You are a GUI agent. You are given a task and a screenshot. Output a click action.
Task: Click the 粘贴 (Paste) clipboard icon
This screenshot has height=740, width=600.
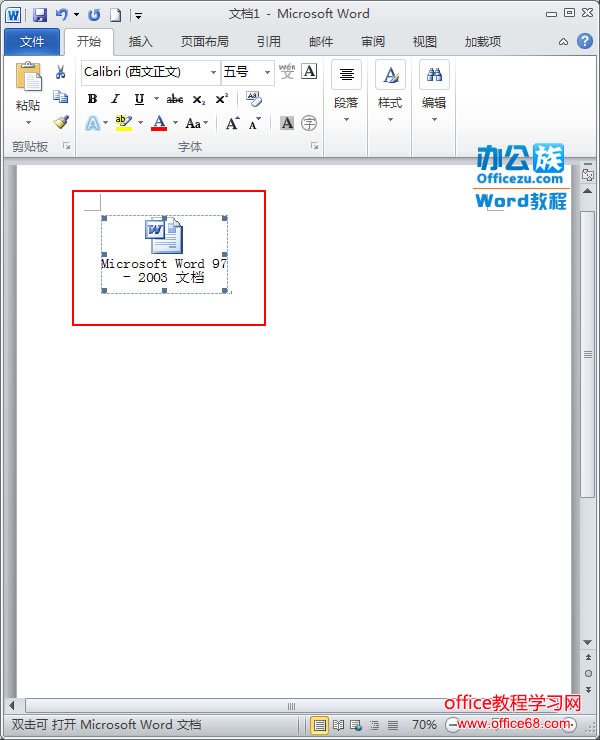click(x=28, y=76)
